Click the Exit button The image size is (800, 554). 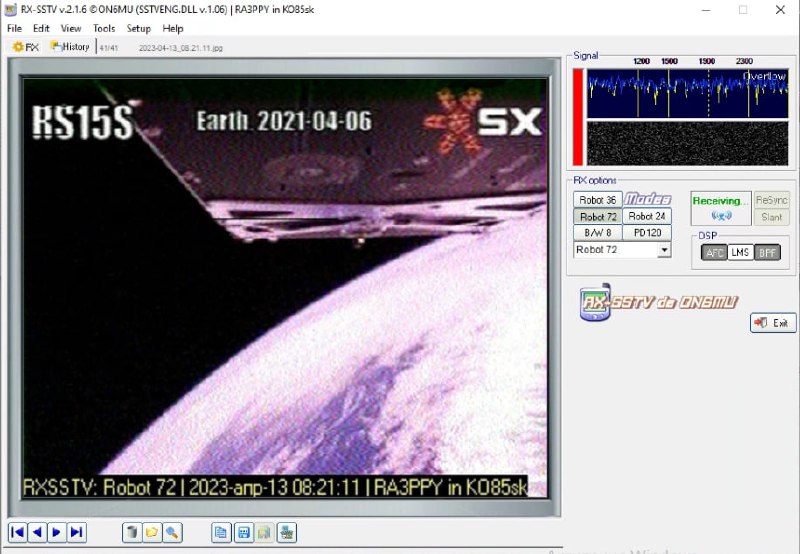tap(773, 323)
